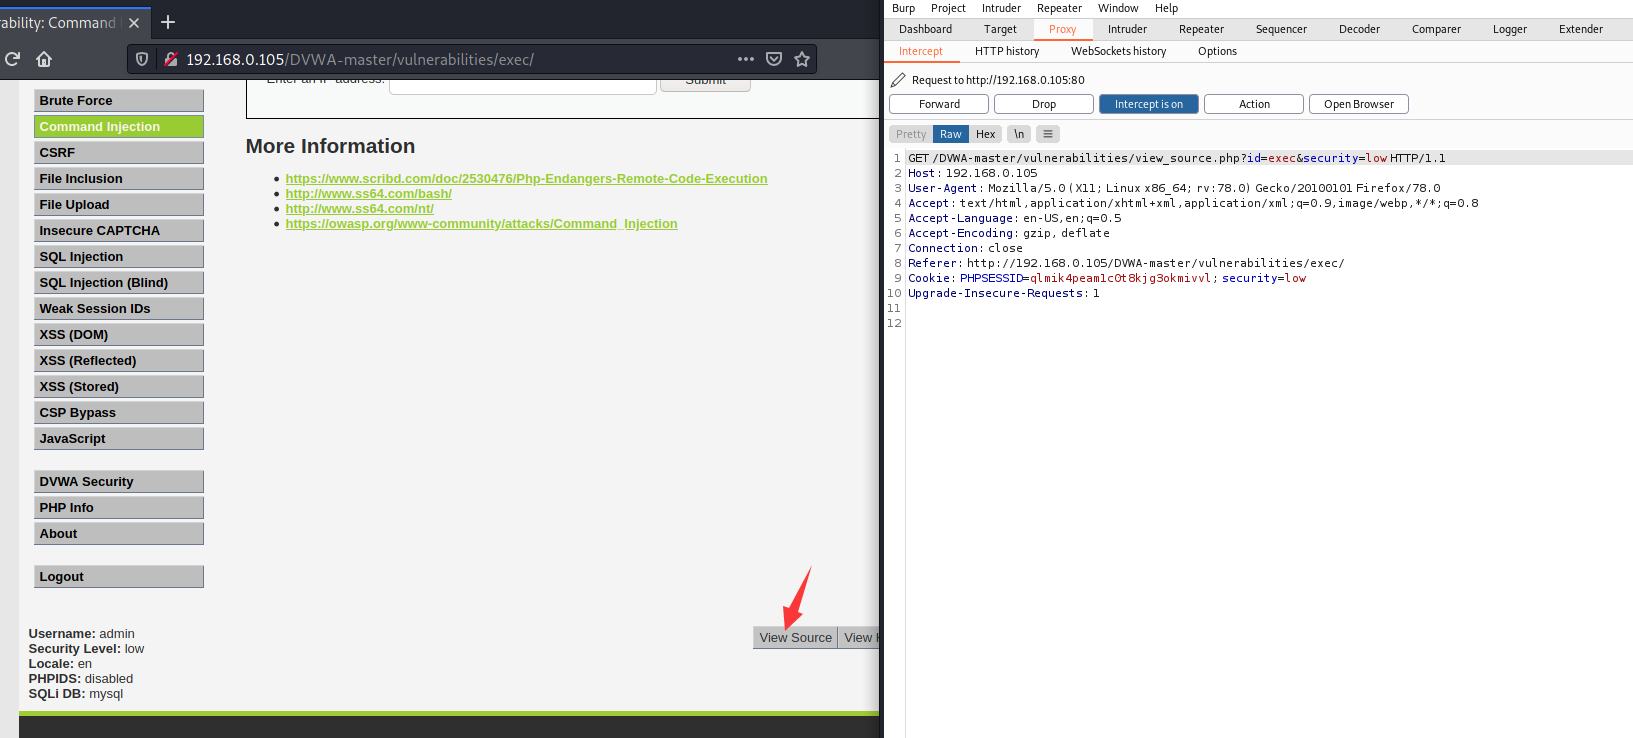This screenshot has width=1633, height=738.
Task: Switch to Target tab
Action: pyautogui.click(x=1000, y=29)
